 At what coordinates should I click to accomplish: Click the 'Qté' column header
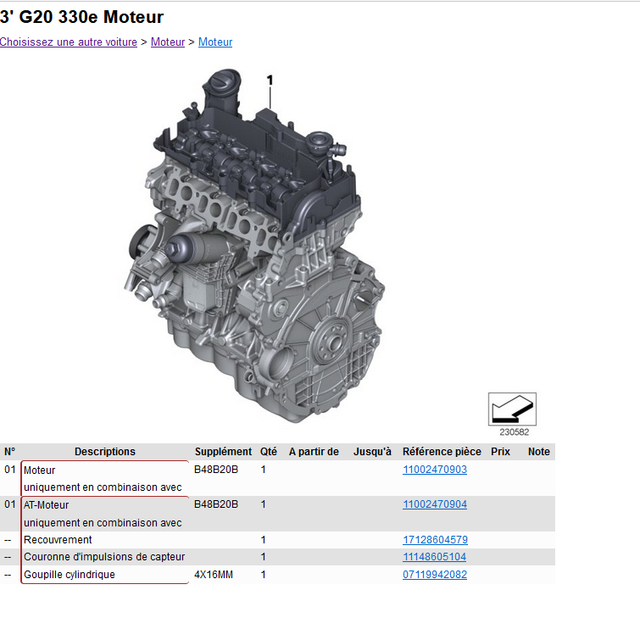pos(269,451)
